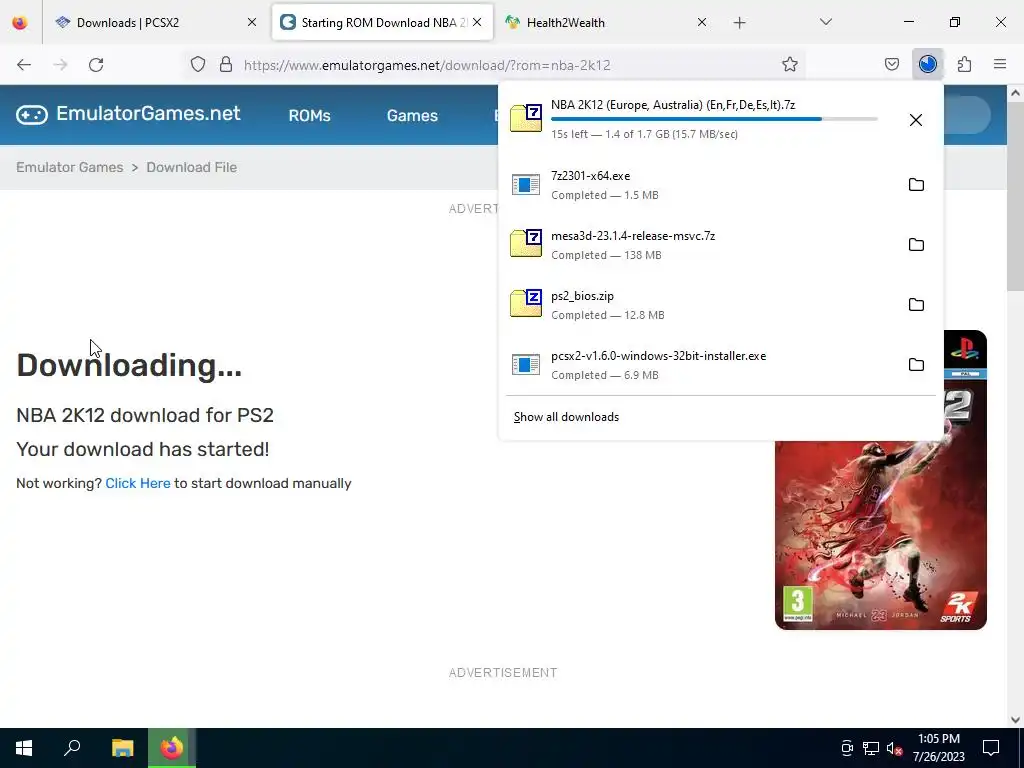
Task: Bookmark this page with the star icon
Action: (790, 65)
